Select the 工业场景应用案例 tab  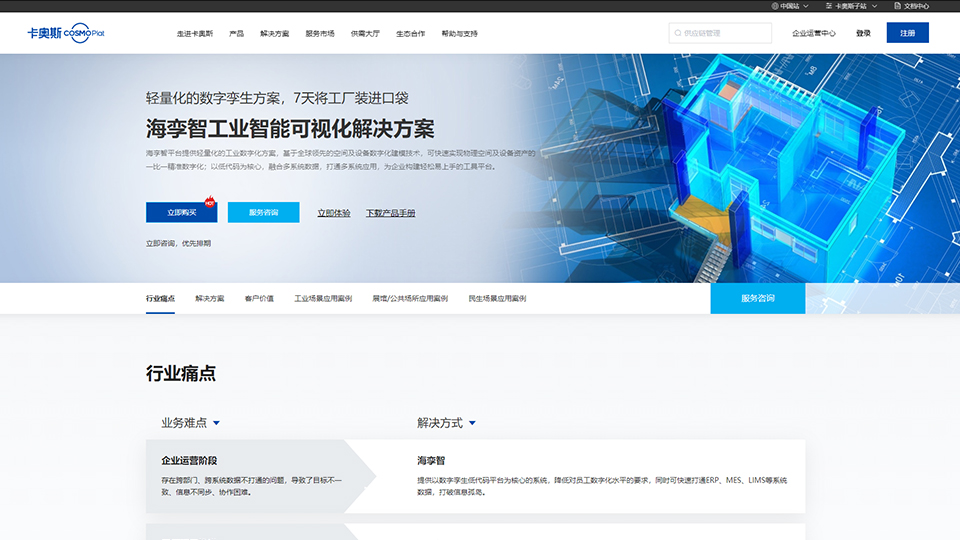tap(323, 299)
